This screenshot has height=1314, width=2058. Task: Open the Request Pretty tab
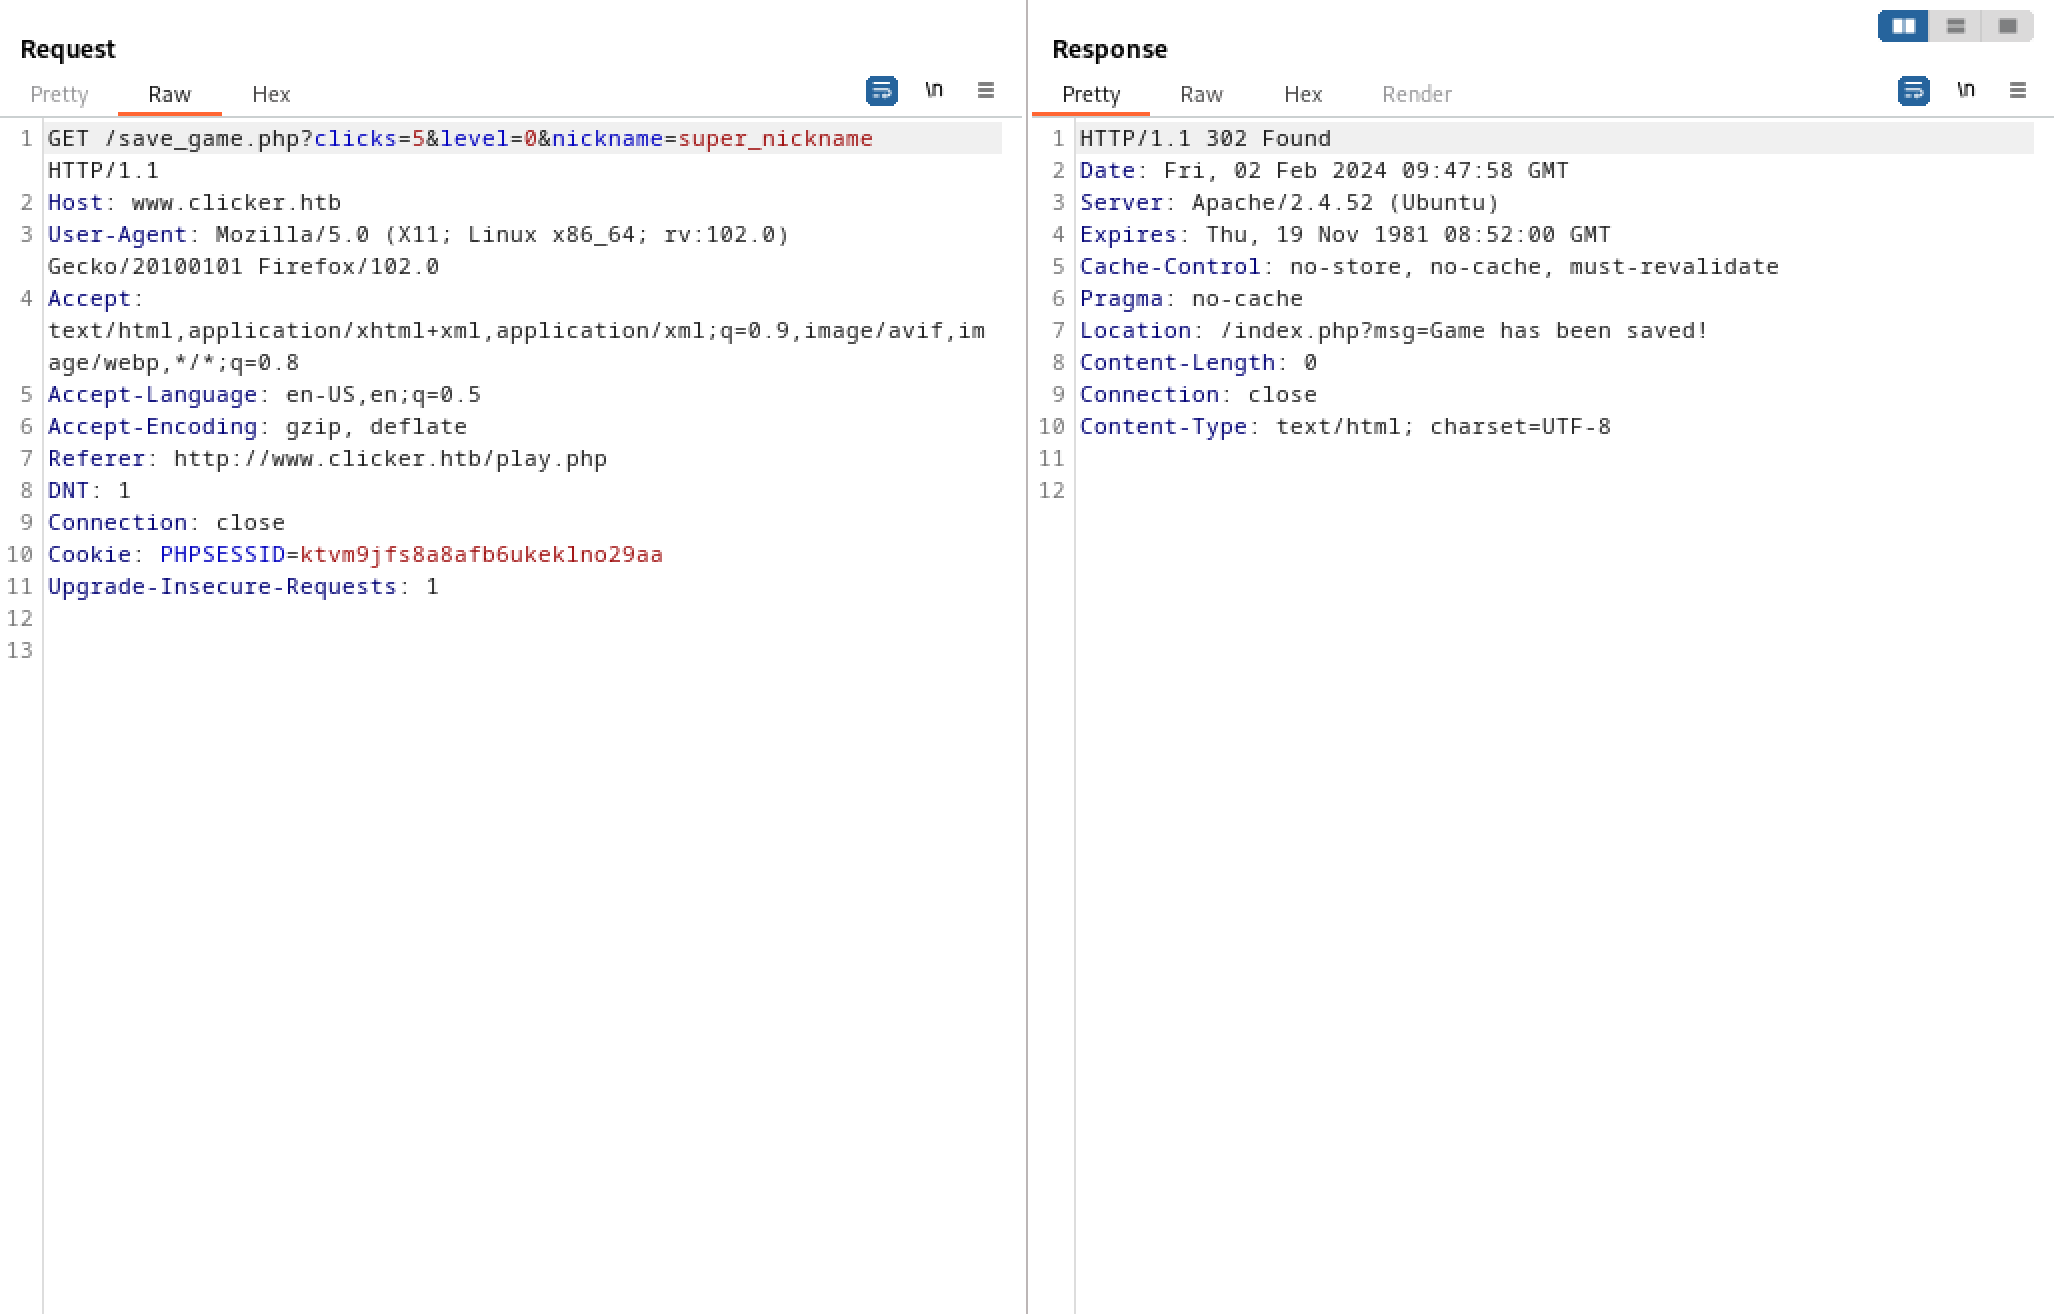pos(59,94)
